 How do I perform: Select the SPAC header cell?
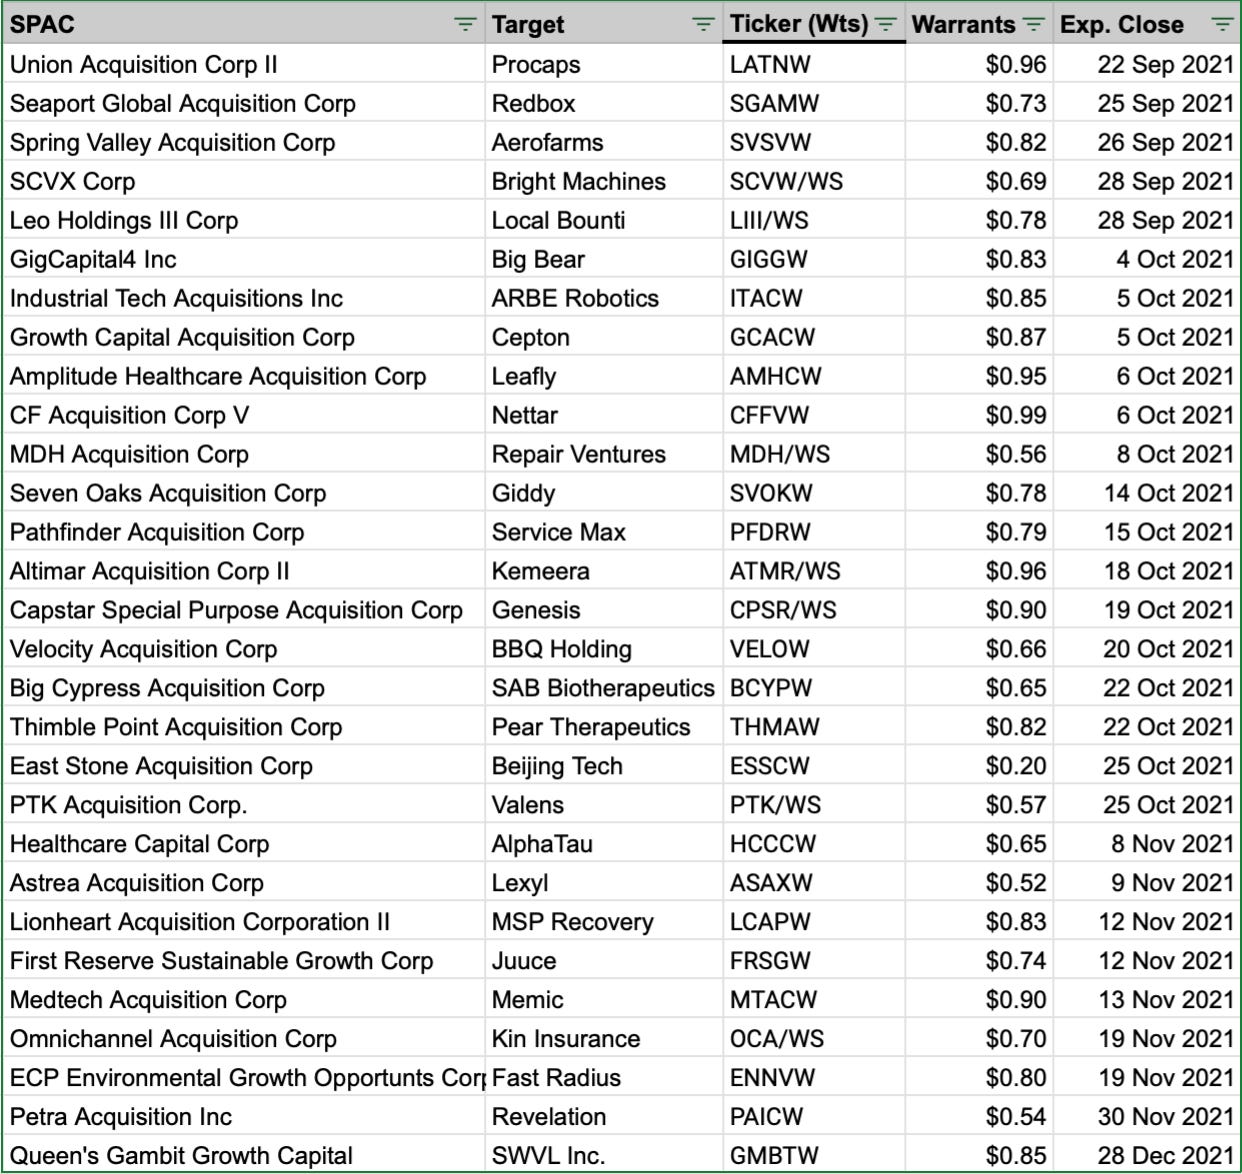(244, 24)
